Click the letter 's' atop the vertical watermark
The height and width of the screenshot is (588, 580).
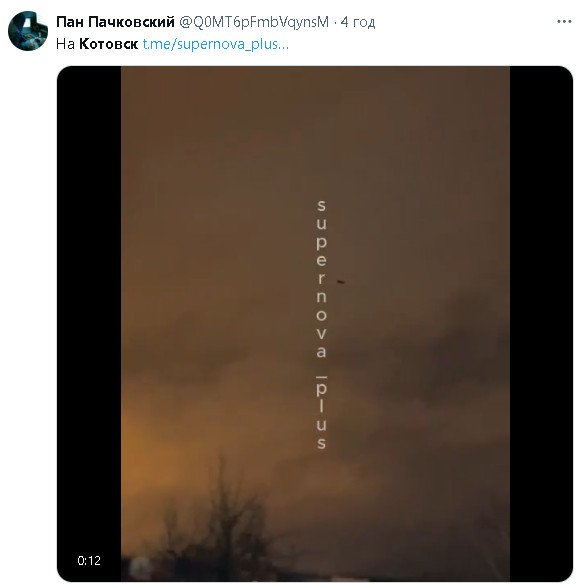coord(321,205)
